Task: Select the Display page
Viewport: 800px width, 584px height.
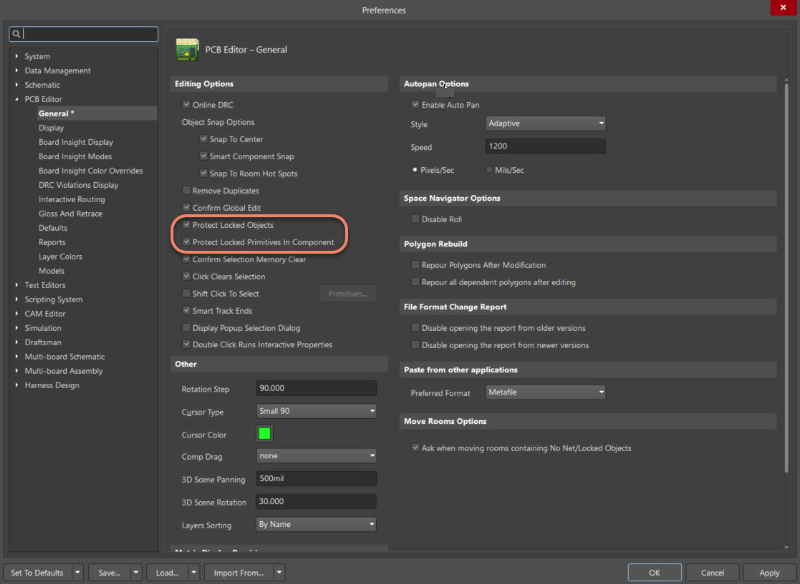Action: click(51, 128)
